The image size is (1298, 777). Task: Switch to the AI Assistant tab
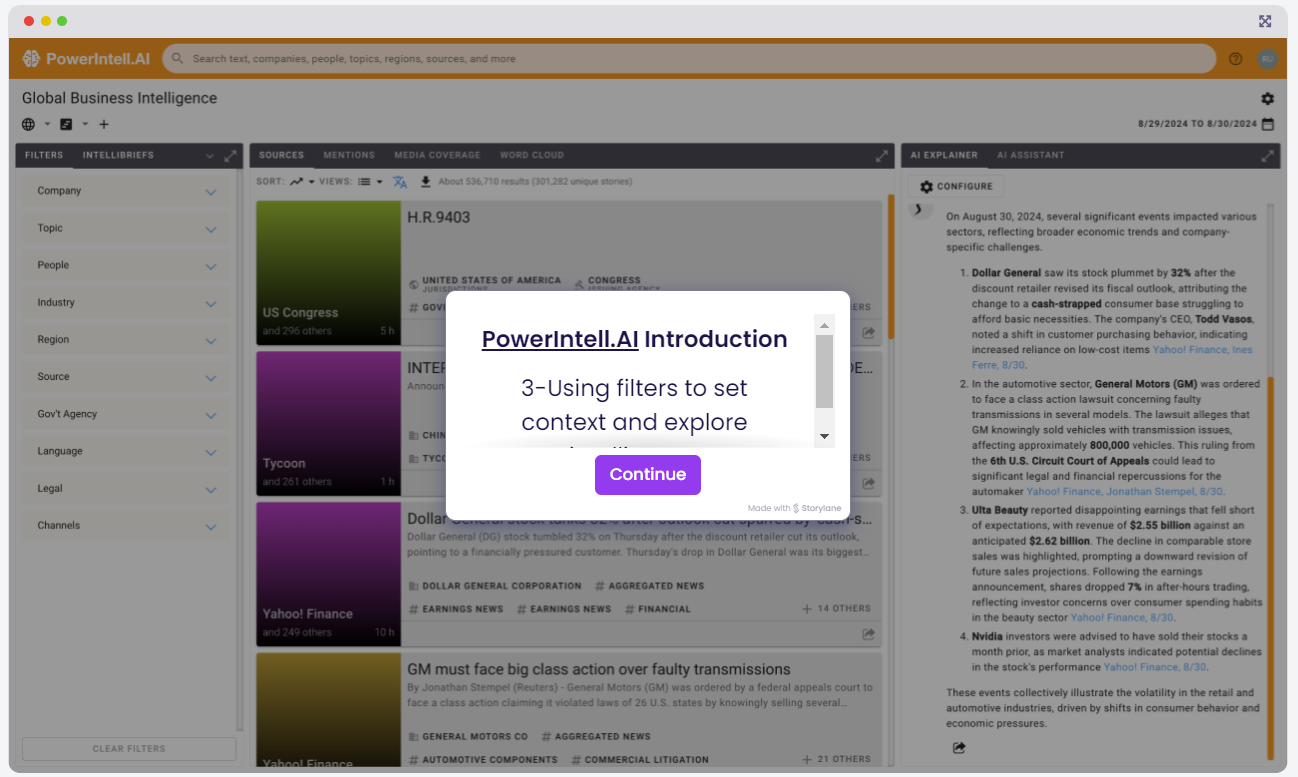click(x=1030, y=155)
